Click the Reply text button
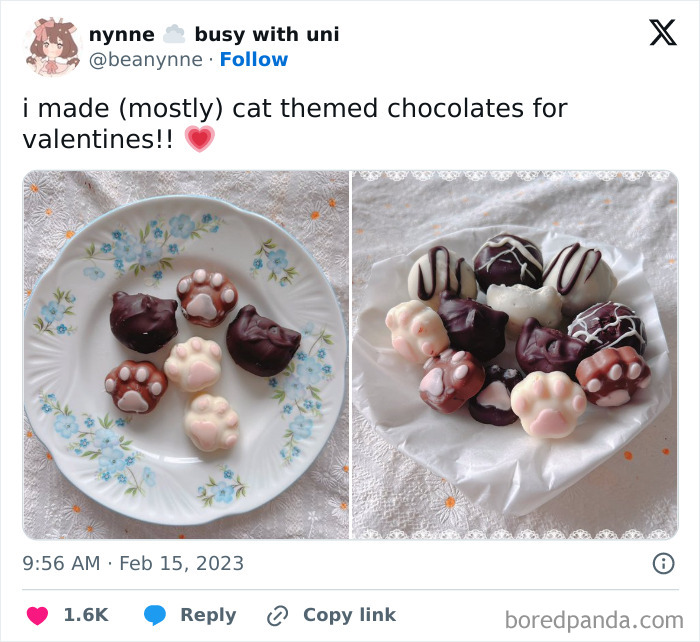The height and width of the screenshot is (642, 700). pos(208,615)
